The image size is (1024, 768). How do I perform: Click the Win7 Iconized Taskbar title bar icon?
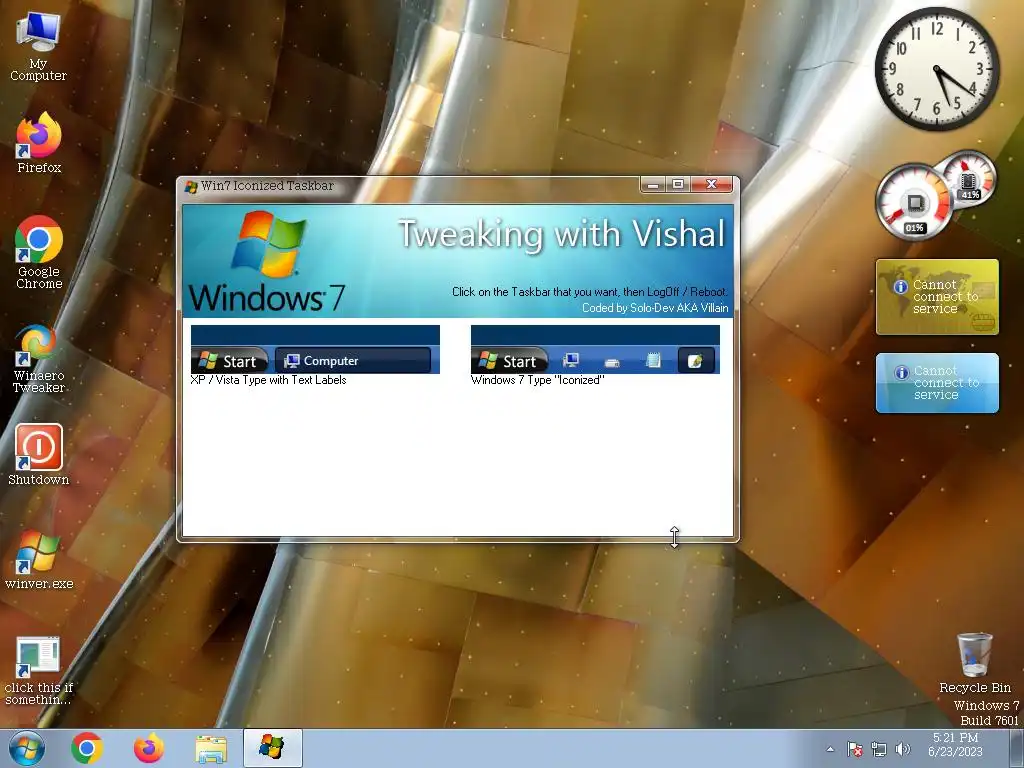(x=191, y=187)
